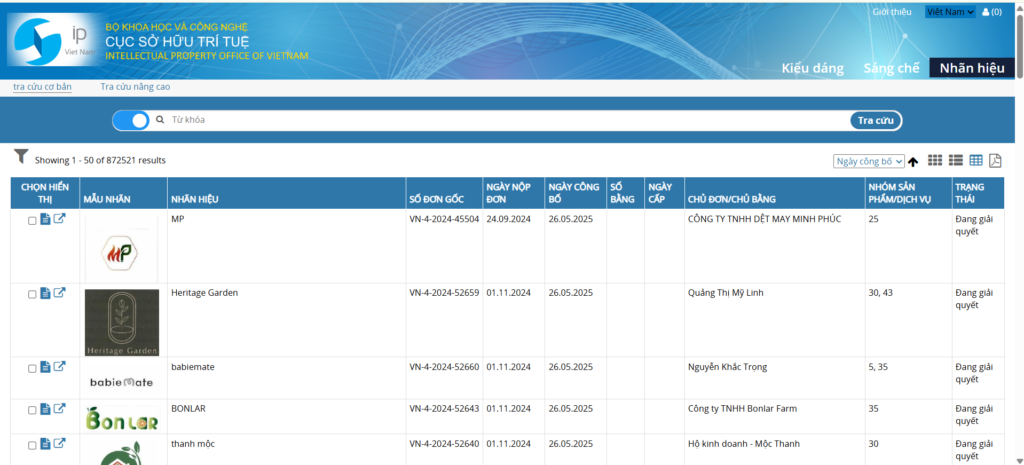
Task: Click owner CÔNG TY TNHH DỆT MAY MINH PHÚC
Action: pos(765,219)
